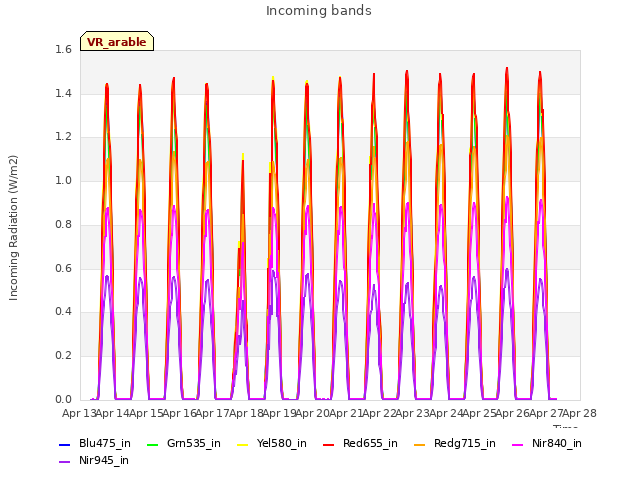The width and height of the screenshot is (640, 480).
Task: Click the VR_arable annotation label
Action: (117, 42)
